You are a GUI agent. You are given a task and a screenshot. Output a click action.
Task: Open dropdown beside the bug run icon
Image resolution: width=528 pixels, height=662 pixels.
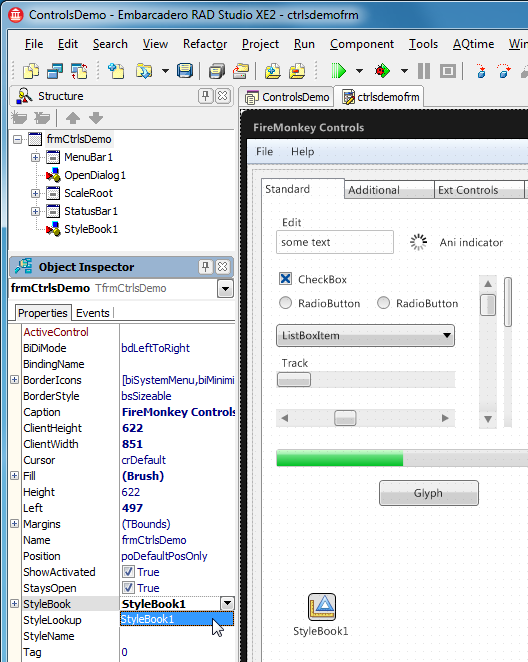pos(404,71)
